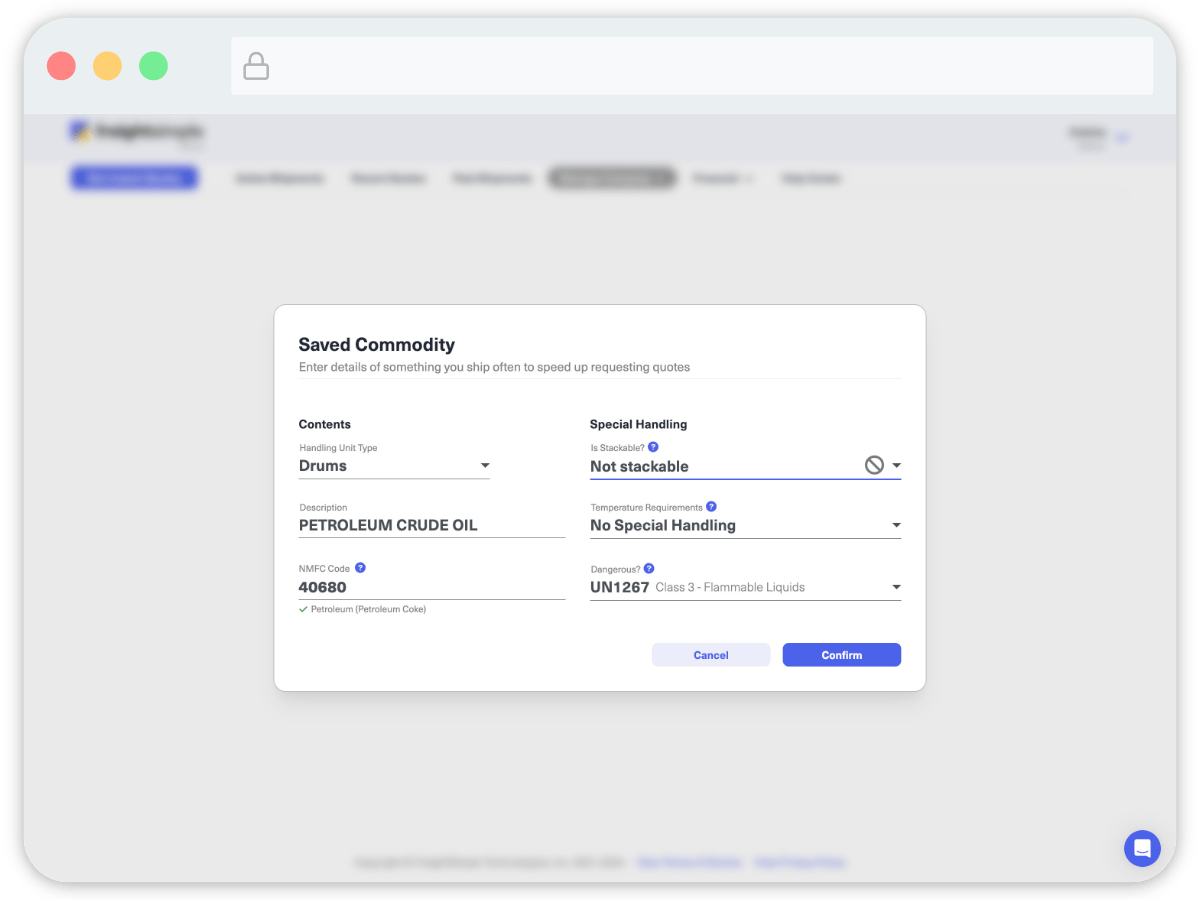The image size is (1200, 900).
Task: Confirm the saved commodity
Action: point(841,655)
